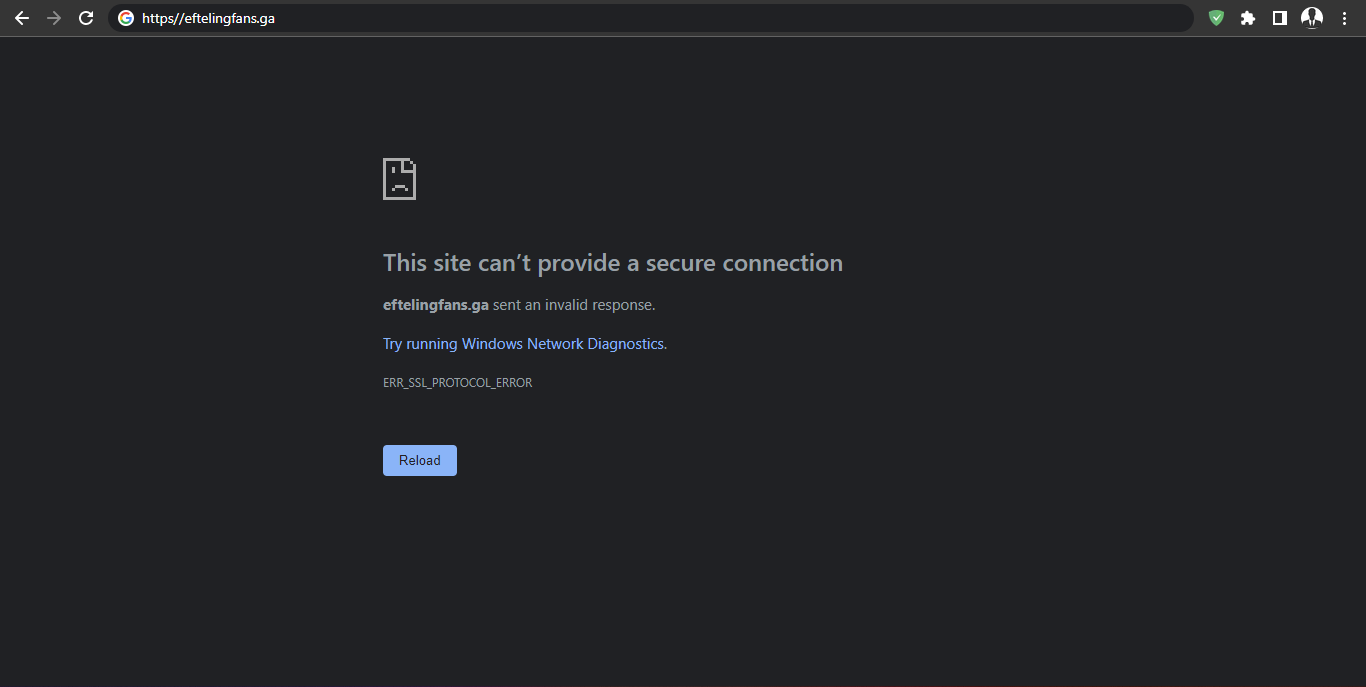Click the bold eftelingfans.ga domain text

435,305
